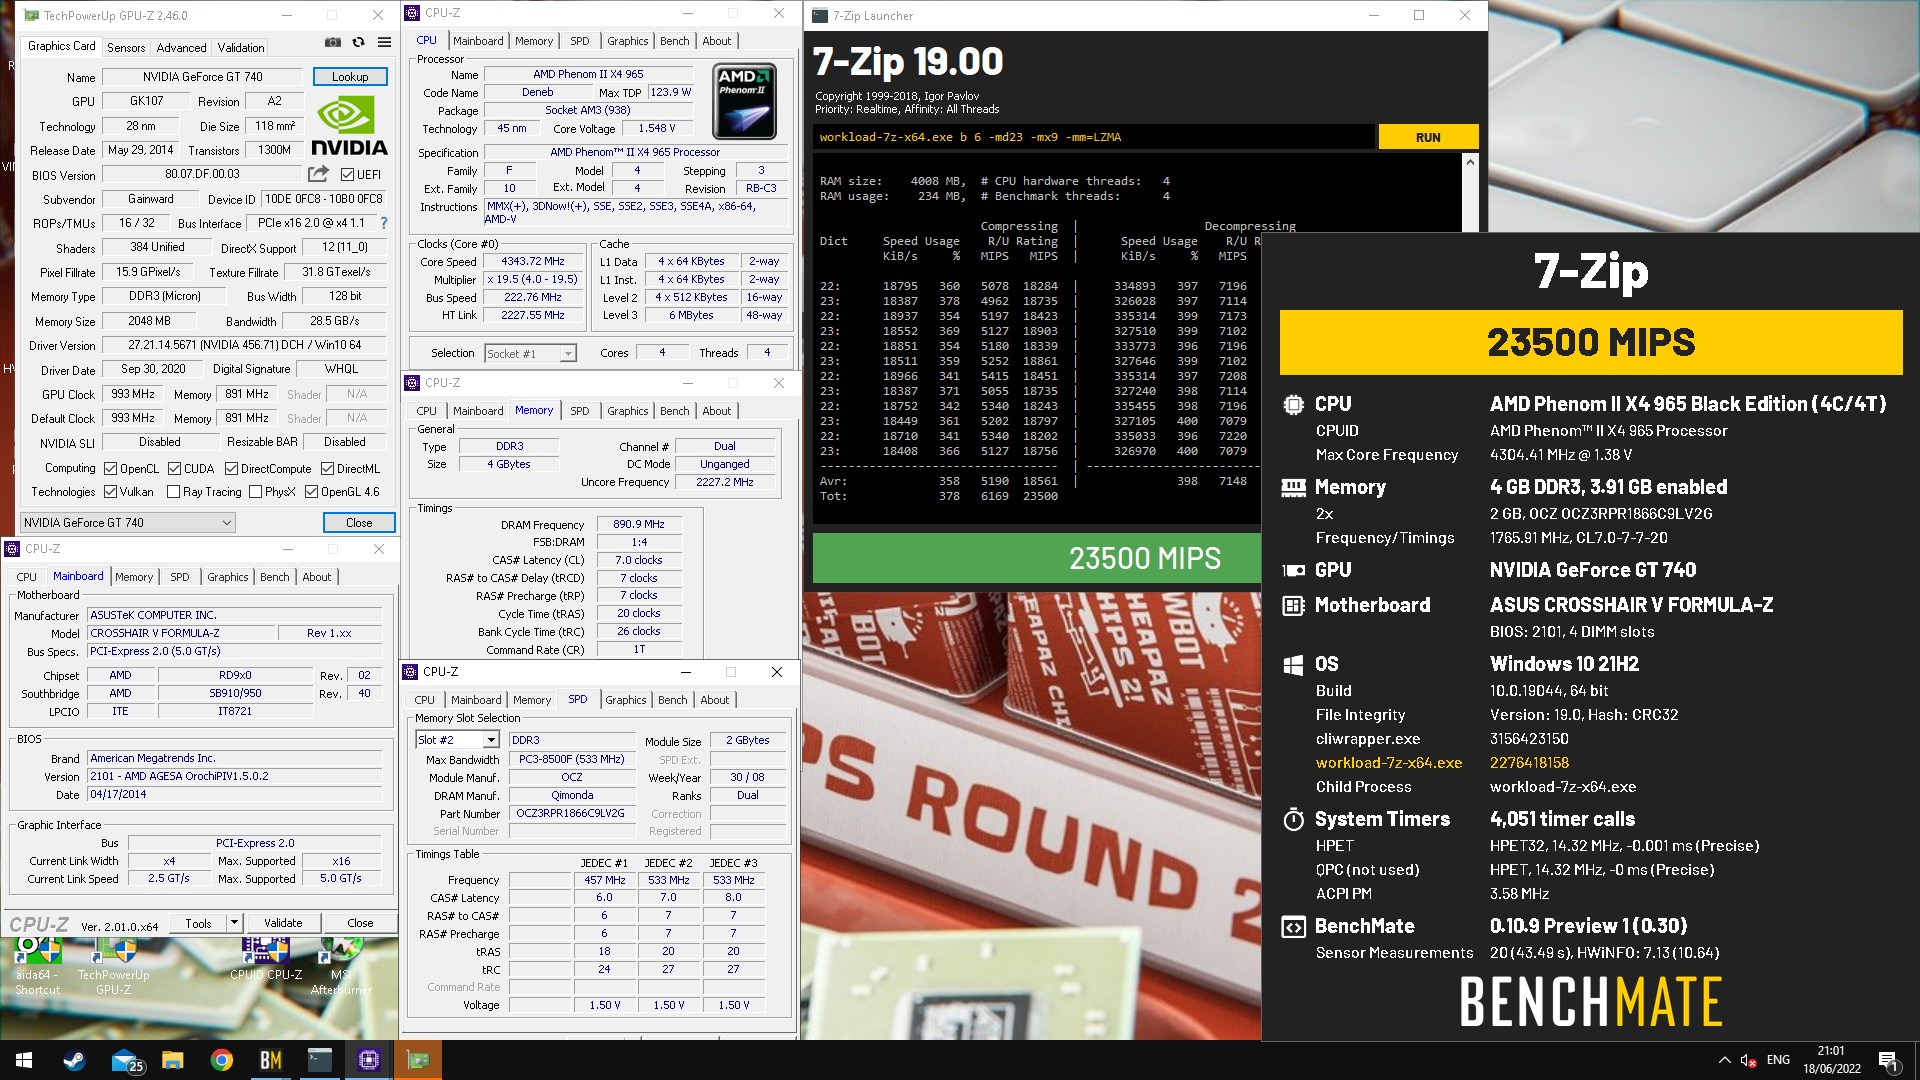1920x1080 pixels.
Task: Expand the CPU-Z Tools dropdown arrow
Action: 235,923
